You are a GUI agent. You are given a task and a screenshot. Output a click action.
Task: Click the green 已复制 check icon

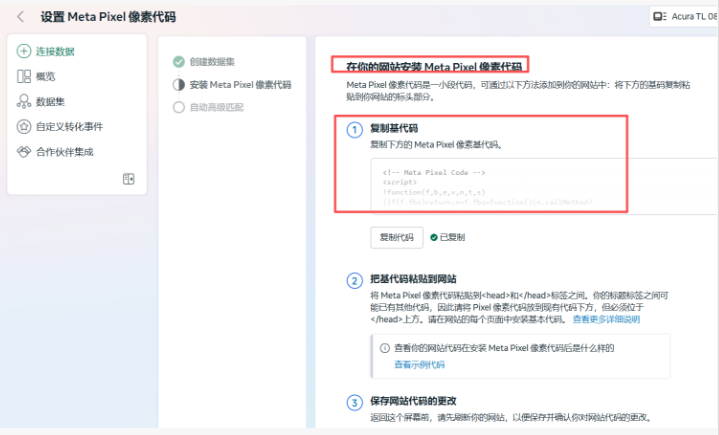[x=434, y=237]
